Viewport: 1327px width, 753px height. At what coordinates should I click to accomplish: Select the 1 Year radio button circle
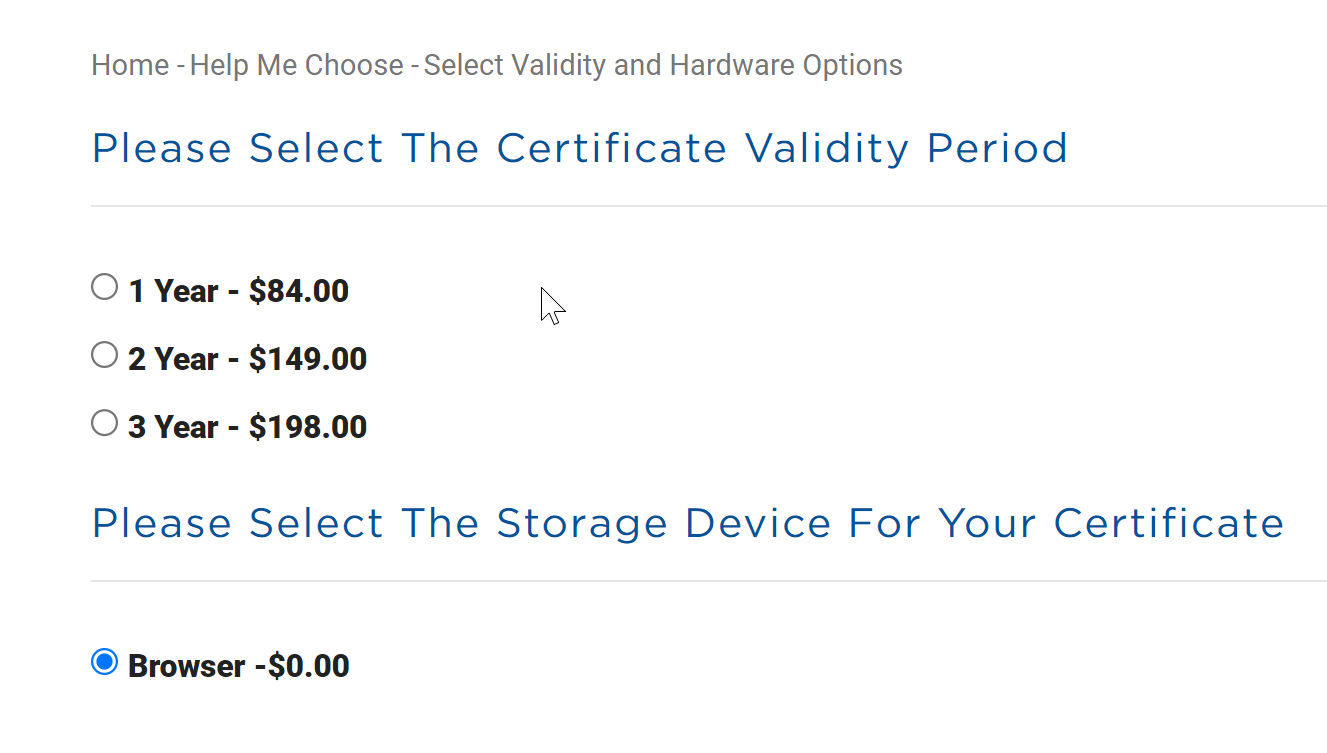104,288
